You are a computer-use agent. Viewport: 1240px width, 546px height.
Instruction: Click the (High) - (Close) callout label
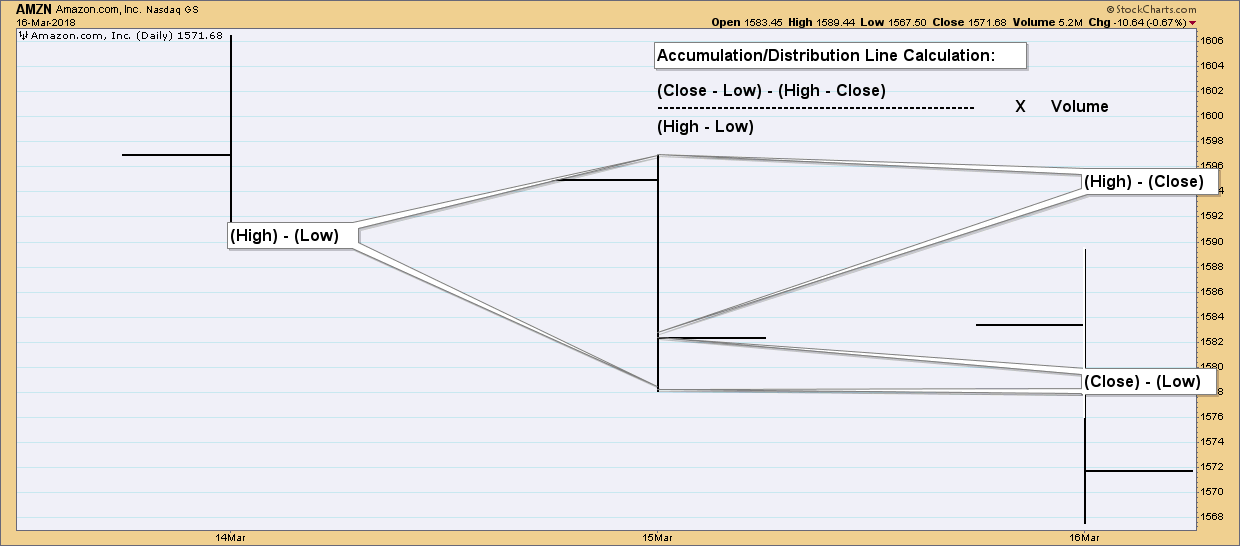point(1150,183)
